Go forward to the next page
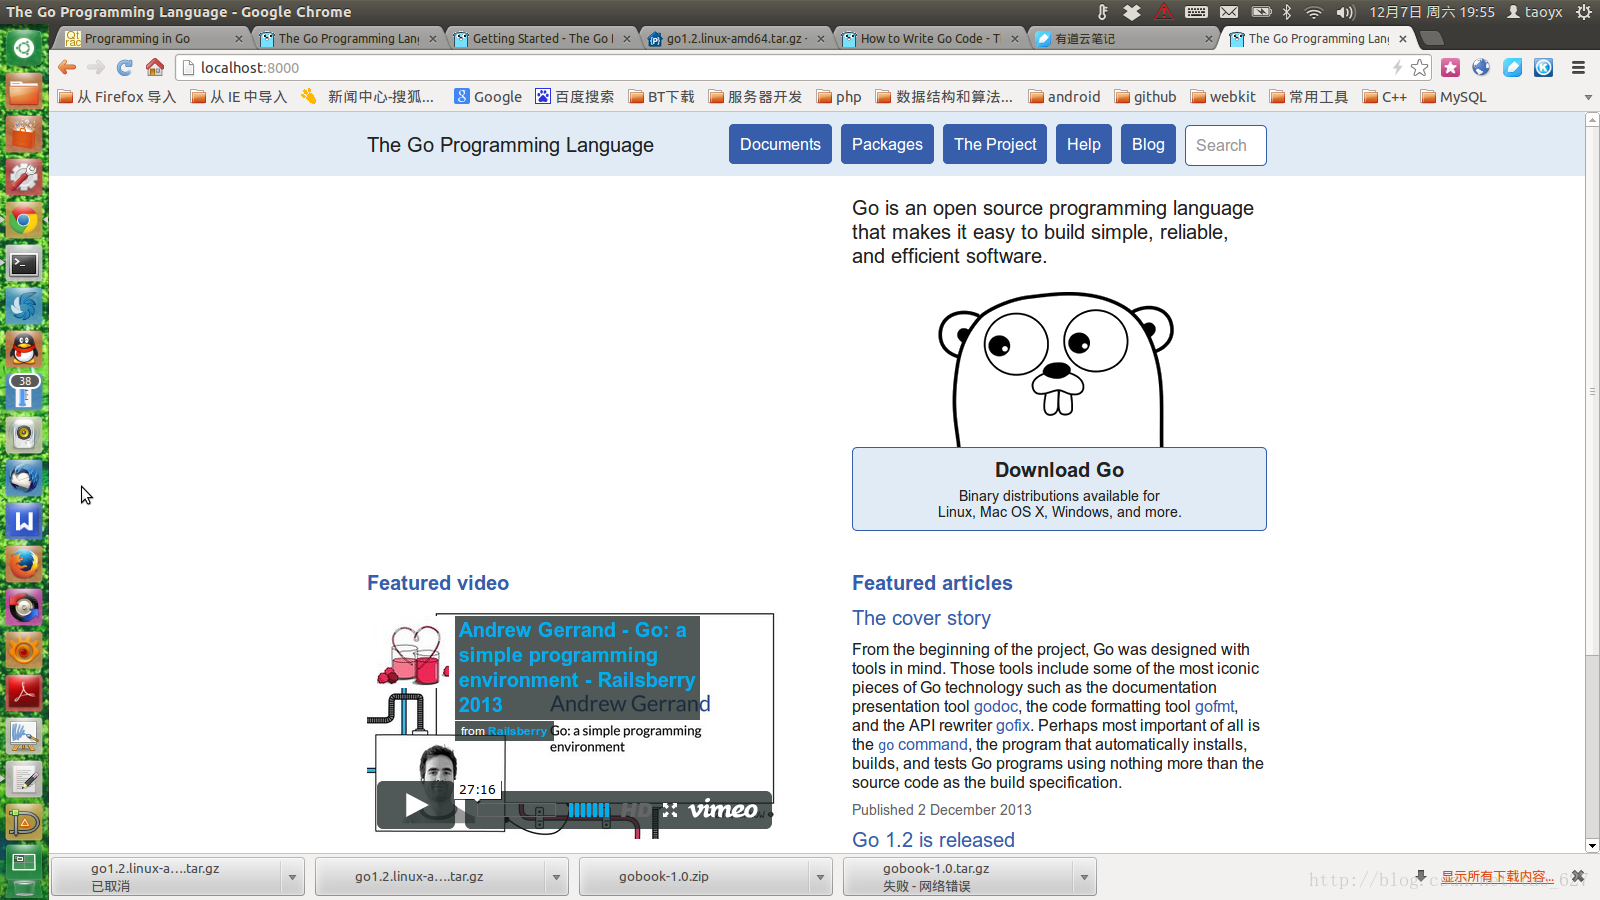This screenshot has width=1600, height=900. tap(96, 67)
